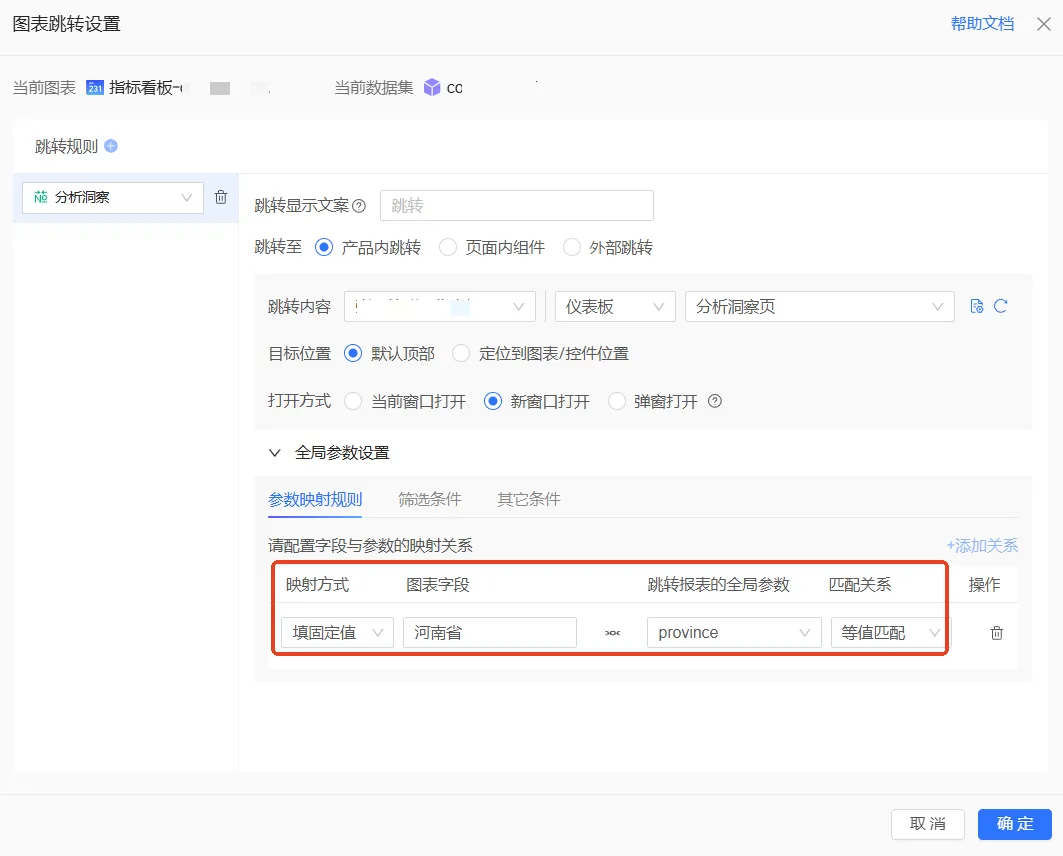Switch to the 筛选条件 tab
Screen dimensions: 1063x856
(430, 500)
